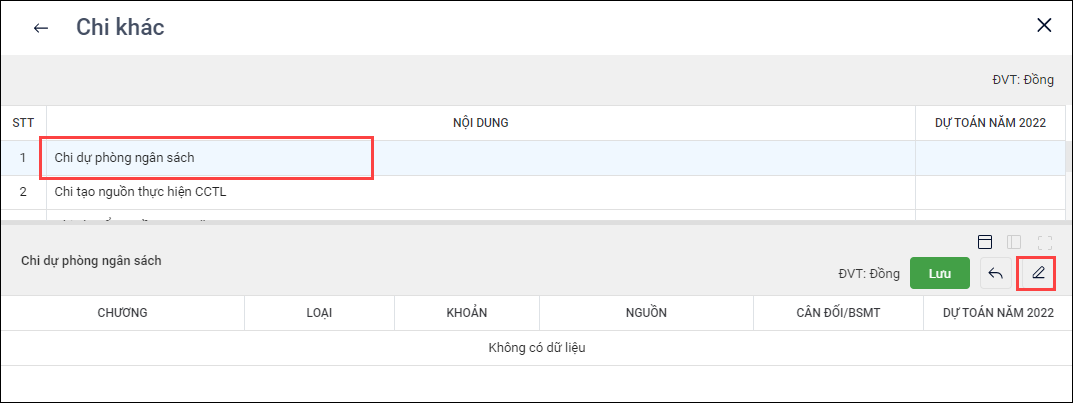Click the undo arrow button
Image resolution: width=1073 pixels, height=403 pixels.
(x=995, y=273)
